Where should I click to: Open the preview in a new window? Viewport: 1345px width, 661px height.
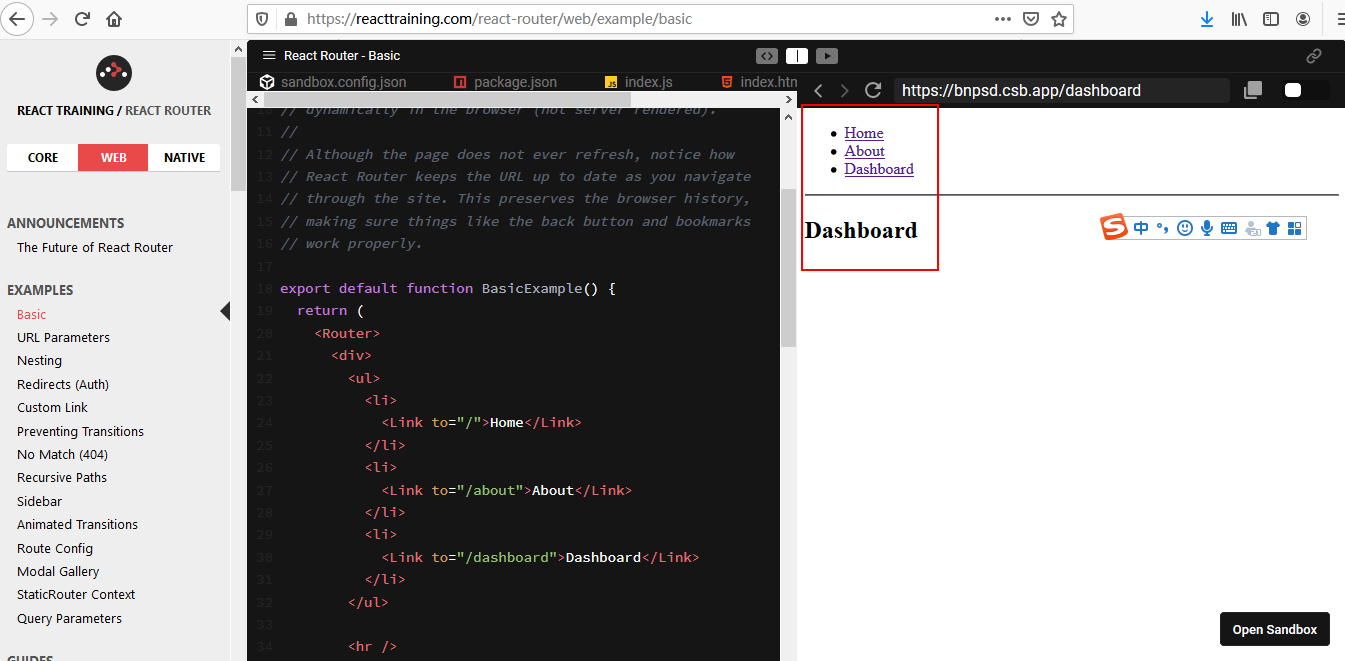tap(1253, 90)
